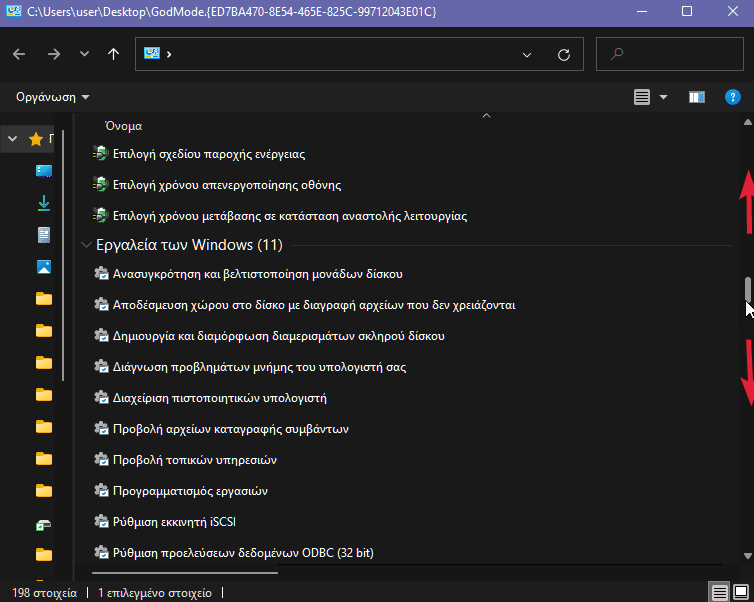Select Επιλογή χρόνου μετάβασης σε κατάσταση αναστολής λειτουργίας
Screen dimensions: 754x602
point(289,216)
